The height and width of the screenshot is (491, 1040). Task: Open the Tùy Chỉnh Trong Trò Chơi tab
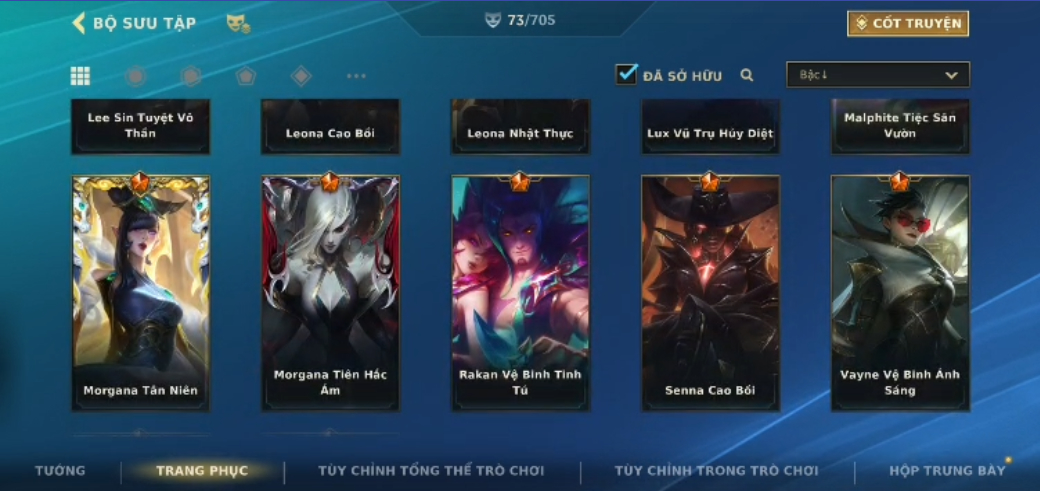(717, 470)
